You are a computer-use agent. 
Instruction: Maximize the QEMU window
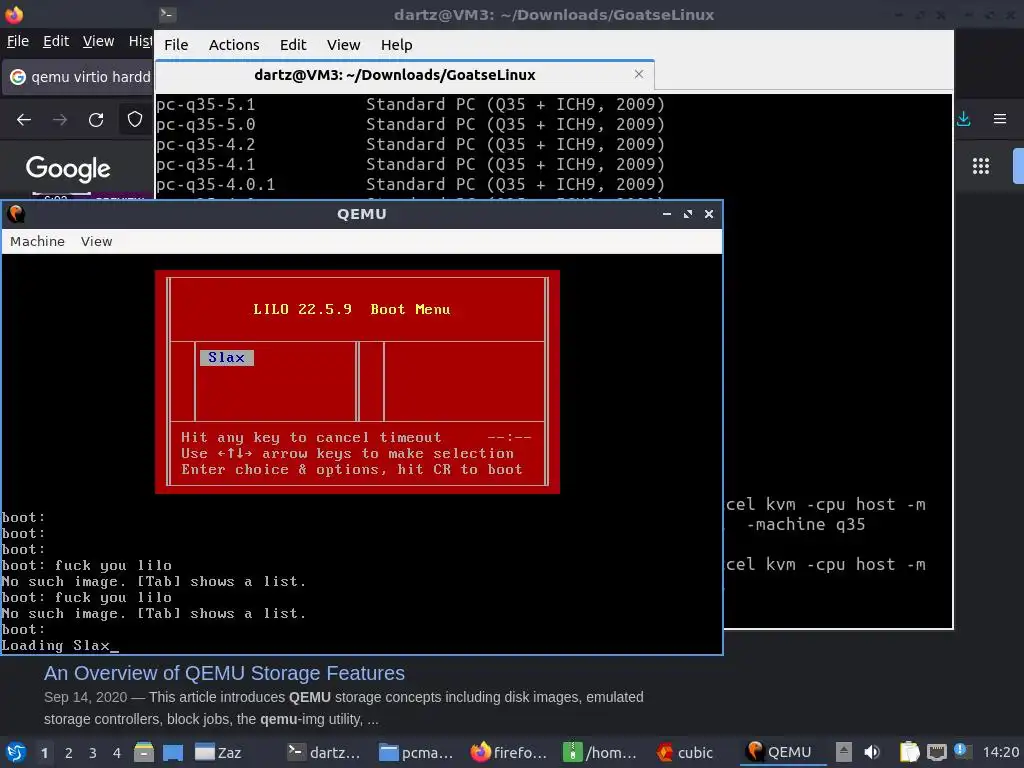coord(688,214)
